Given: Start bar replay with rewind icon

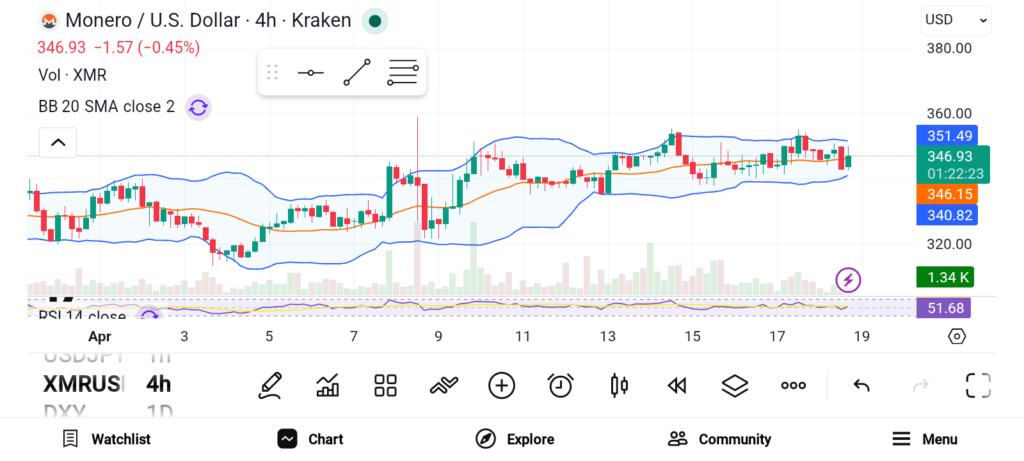Looking at the screenshot, I should pyautogui.click(x=677, y=385).
